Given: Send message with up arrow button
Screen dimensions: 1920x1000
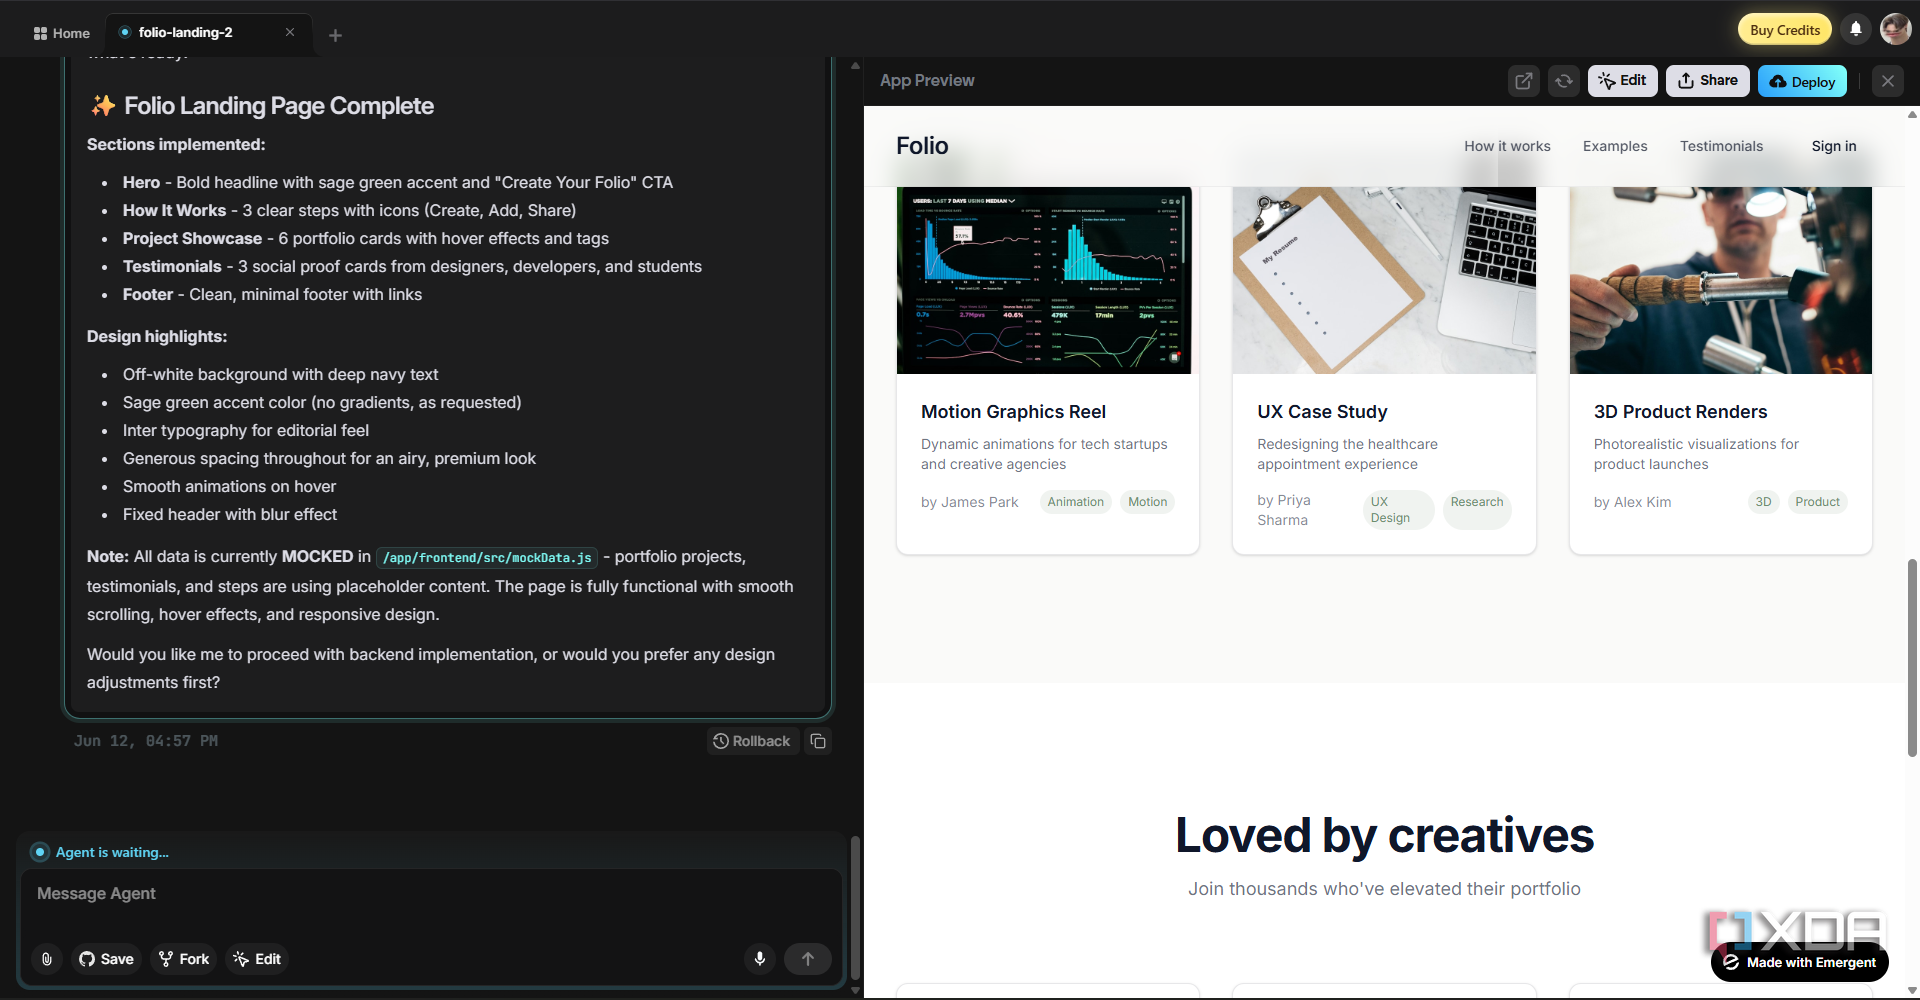Looking at the screenshot, I should click(808, 959).
